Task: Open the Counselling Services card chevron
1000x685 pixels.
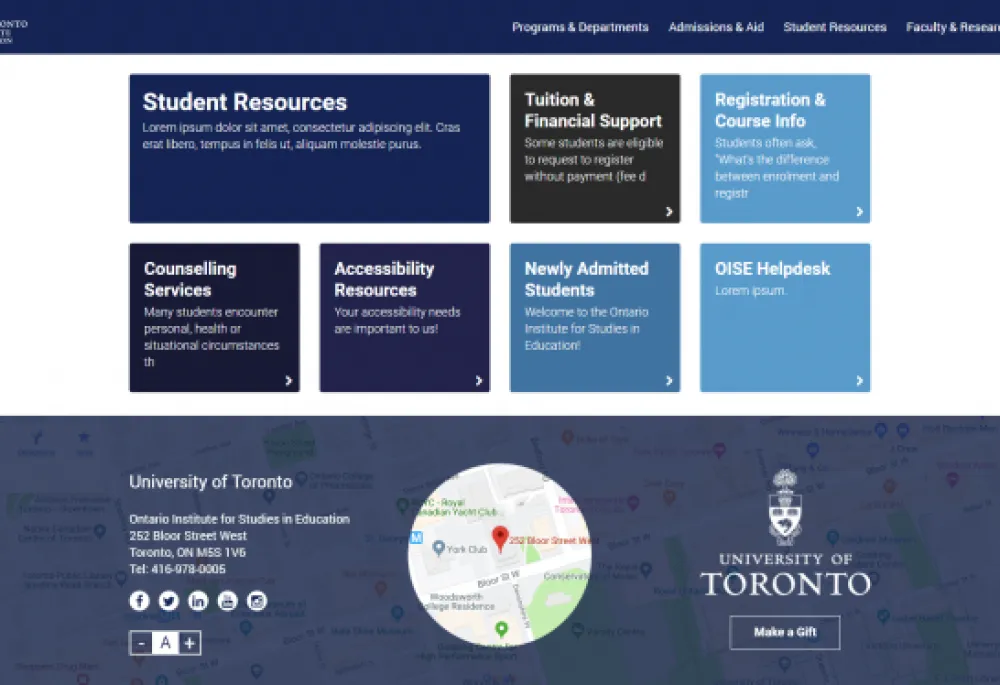Action: (288, 380)
